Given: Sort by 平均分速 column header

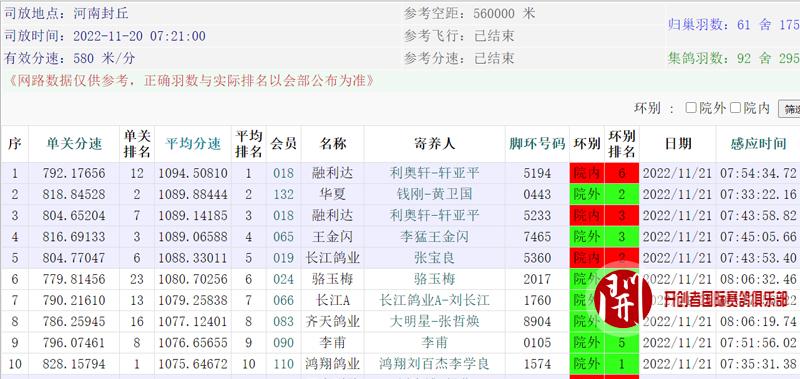Looking at the screenshot, I should [193, 144].
